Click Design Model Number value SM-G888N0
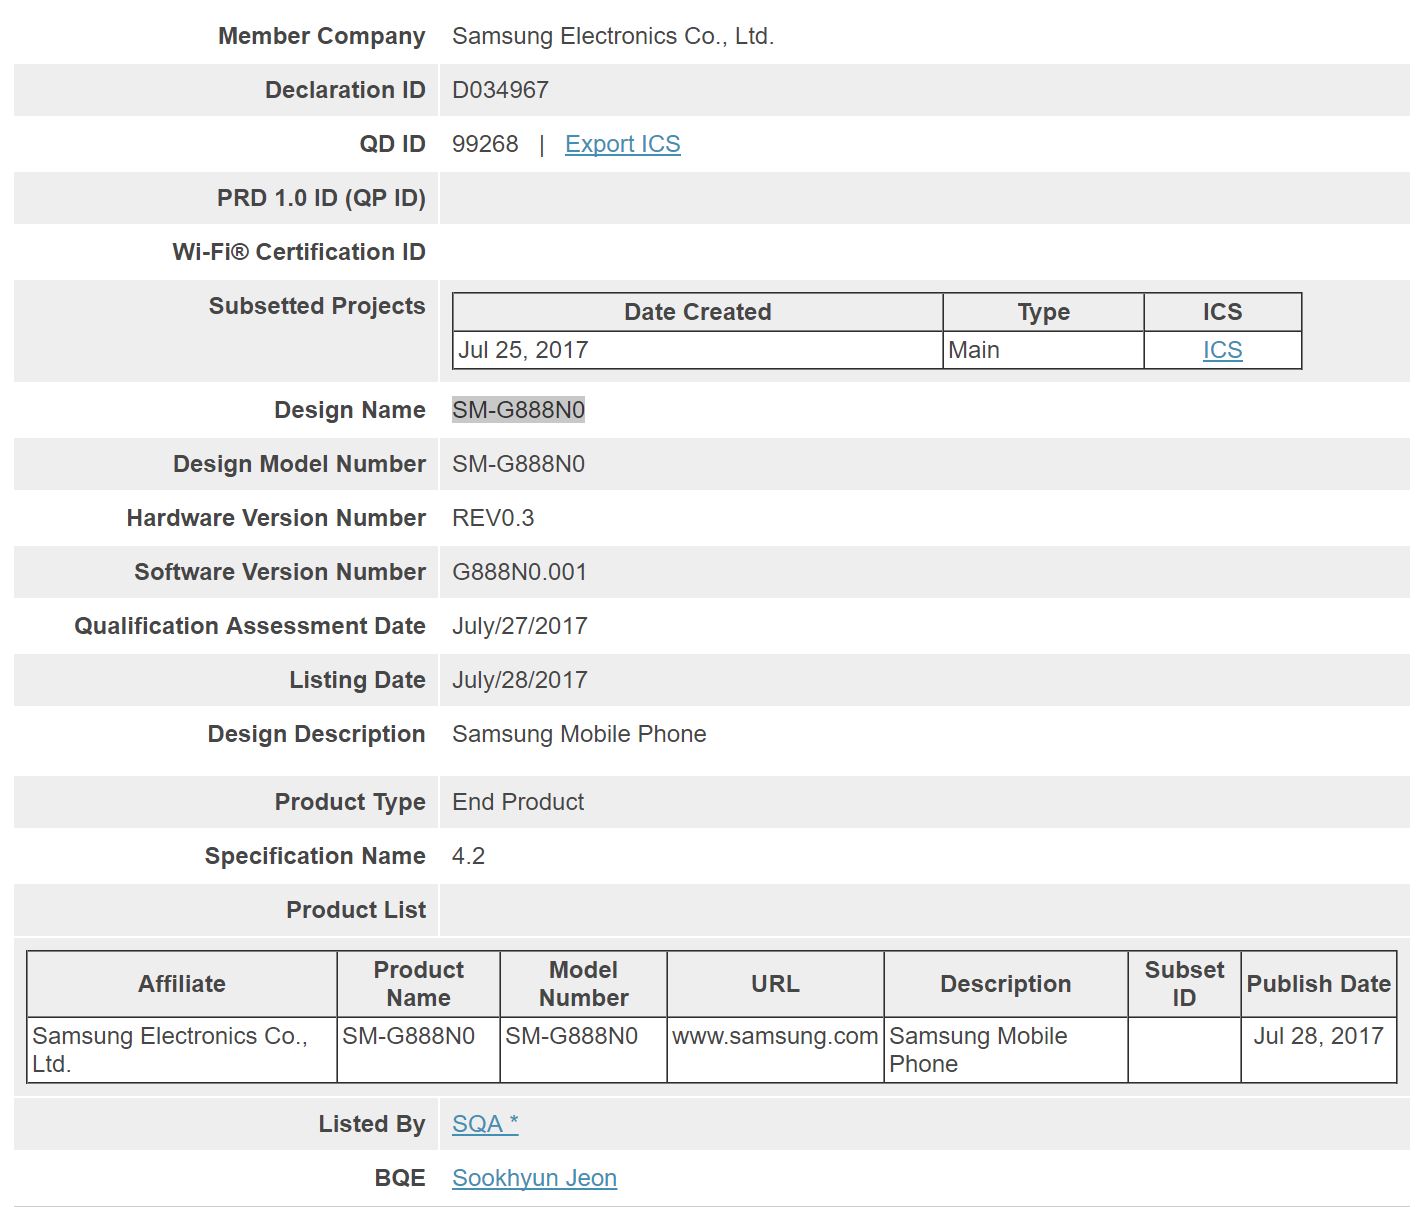The height and width of the screenshot is (1207, 1418). (x=518, y=464)
